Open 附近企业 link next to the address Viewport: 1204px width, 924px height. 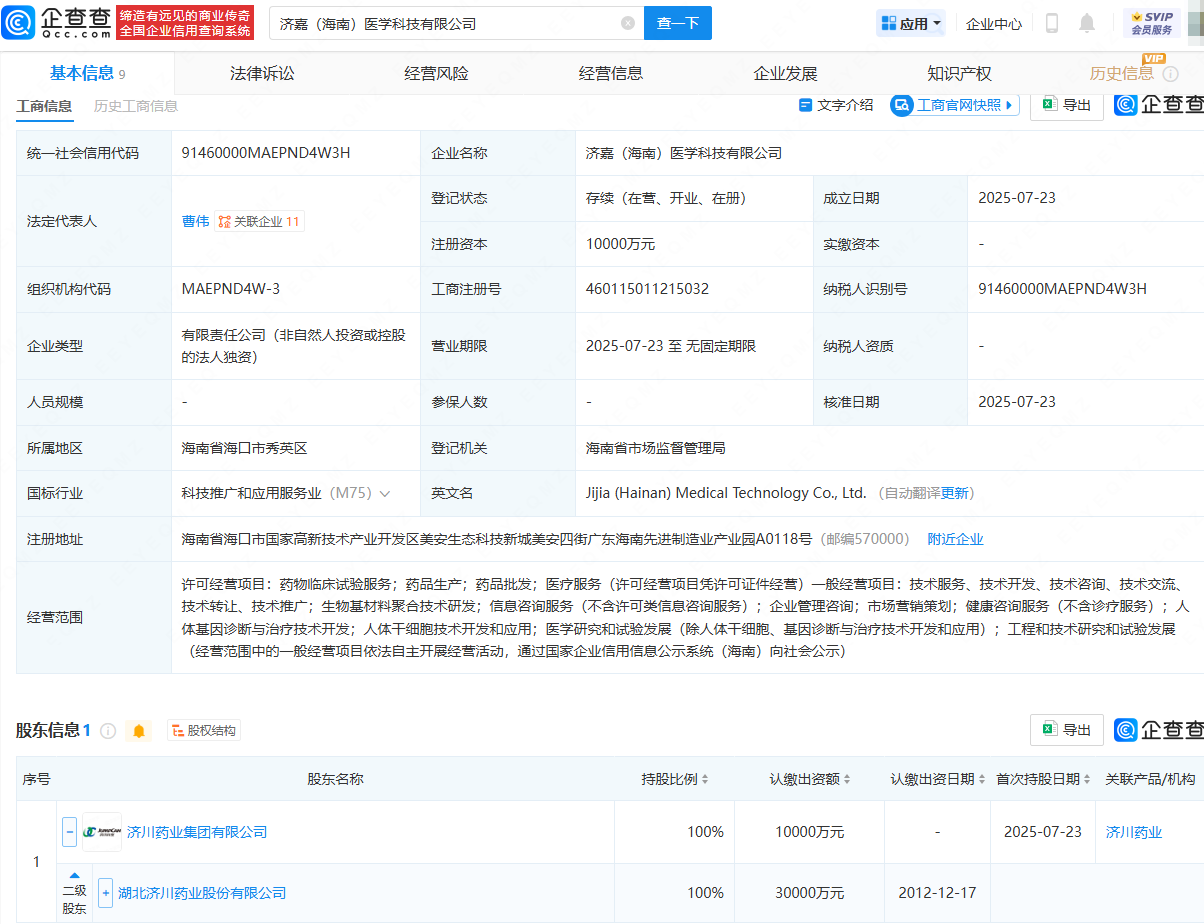point(956,539)
